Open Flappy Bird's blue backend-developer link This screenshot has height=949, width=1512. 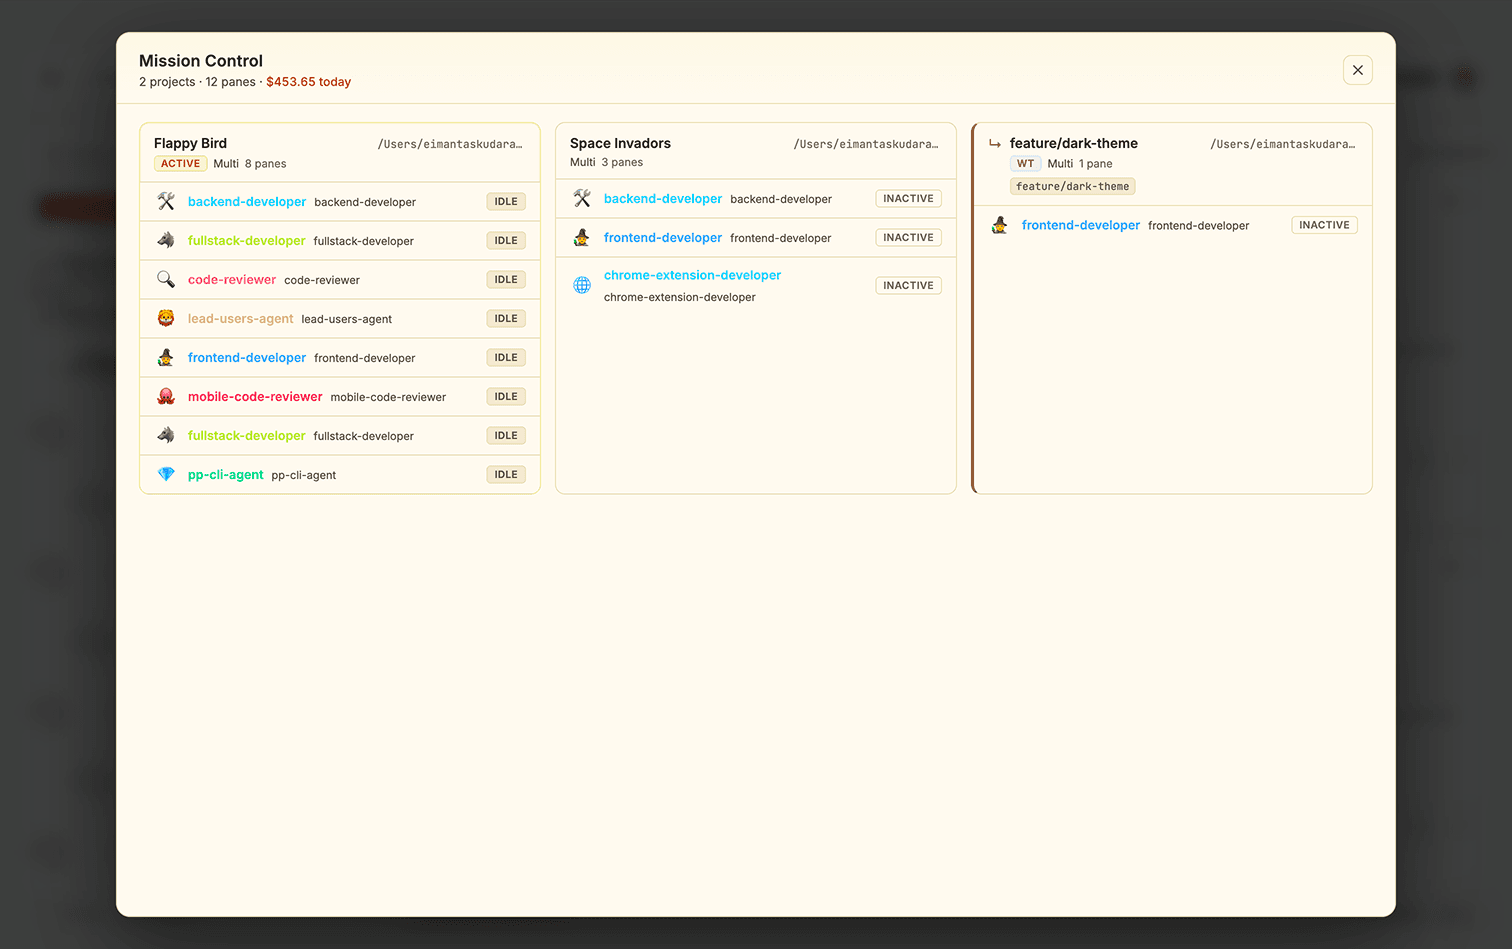click(247, 201)
